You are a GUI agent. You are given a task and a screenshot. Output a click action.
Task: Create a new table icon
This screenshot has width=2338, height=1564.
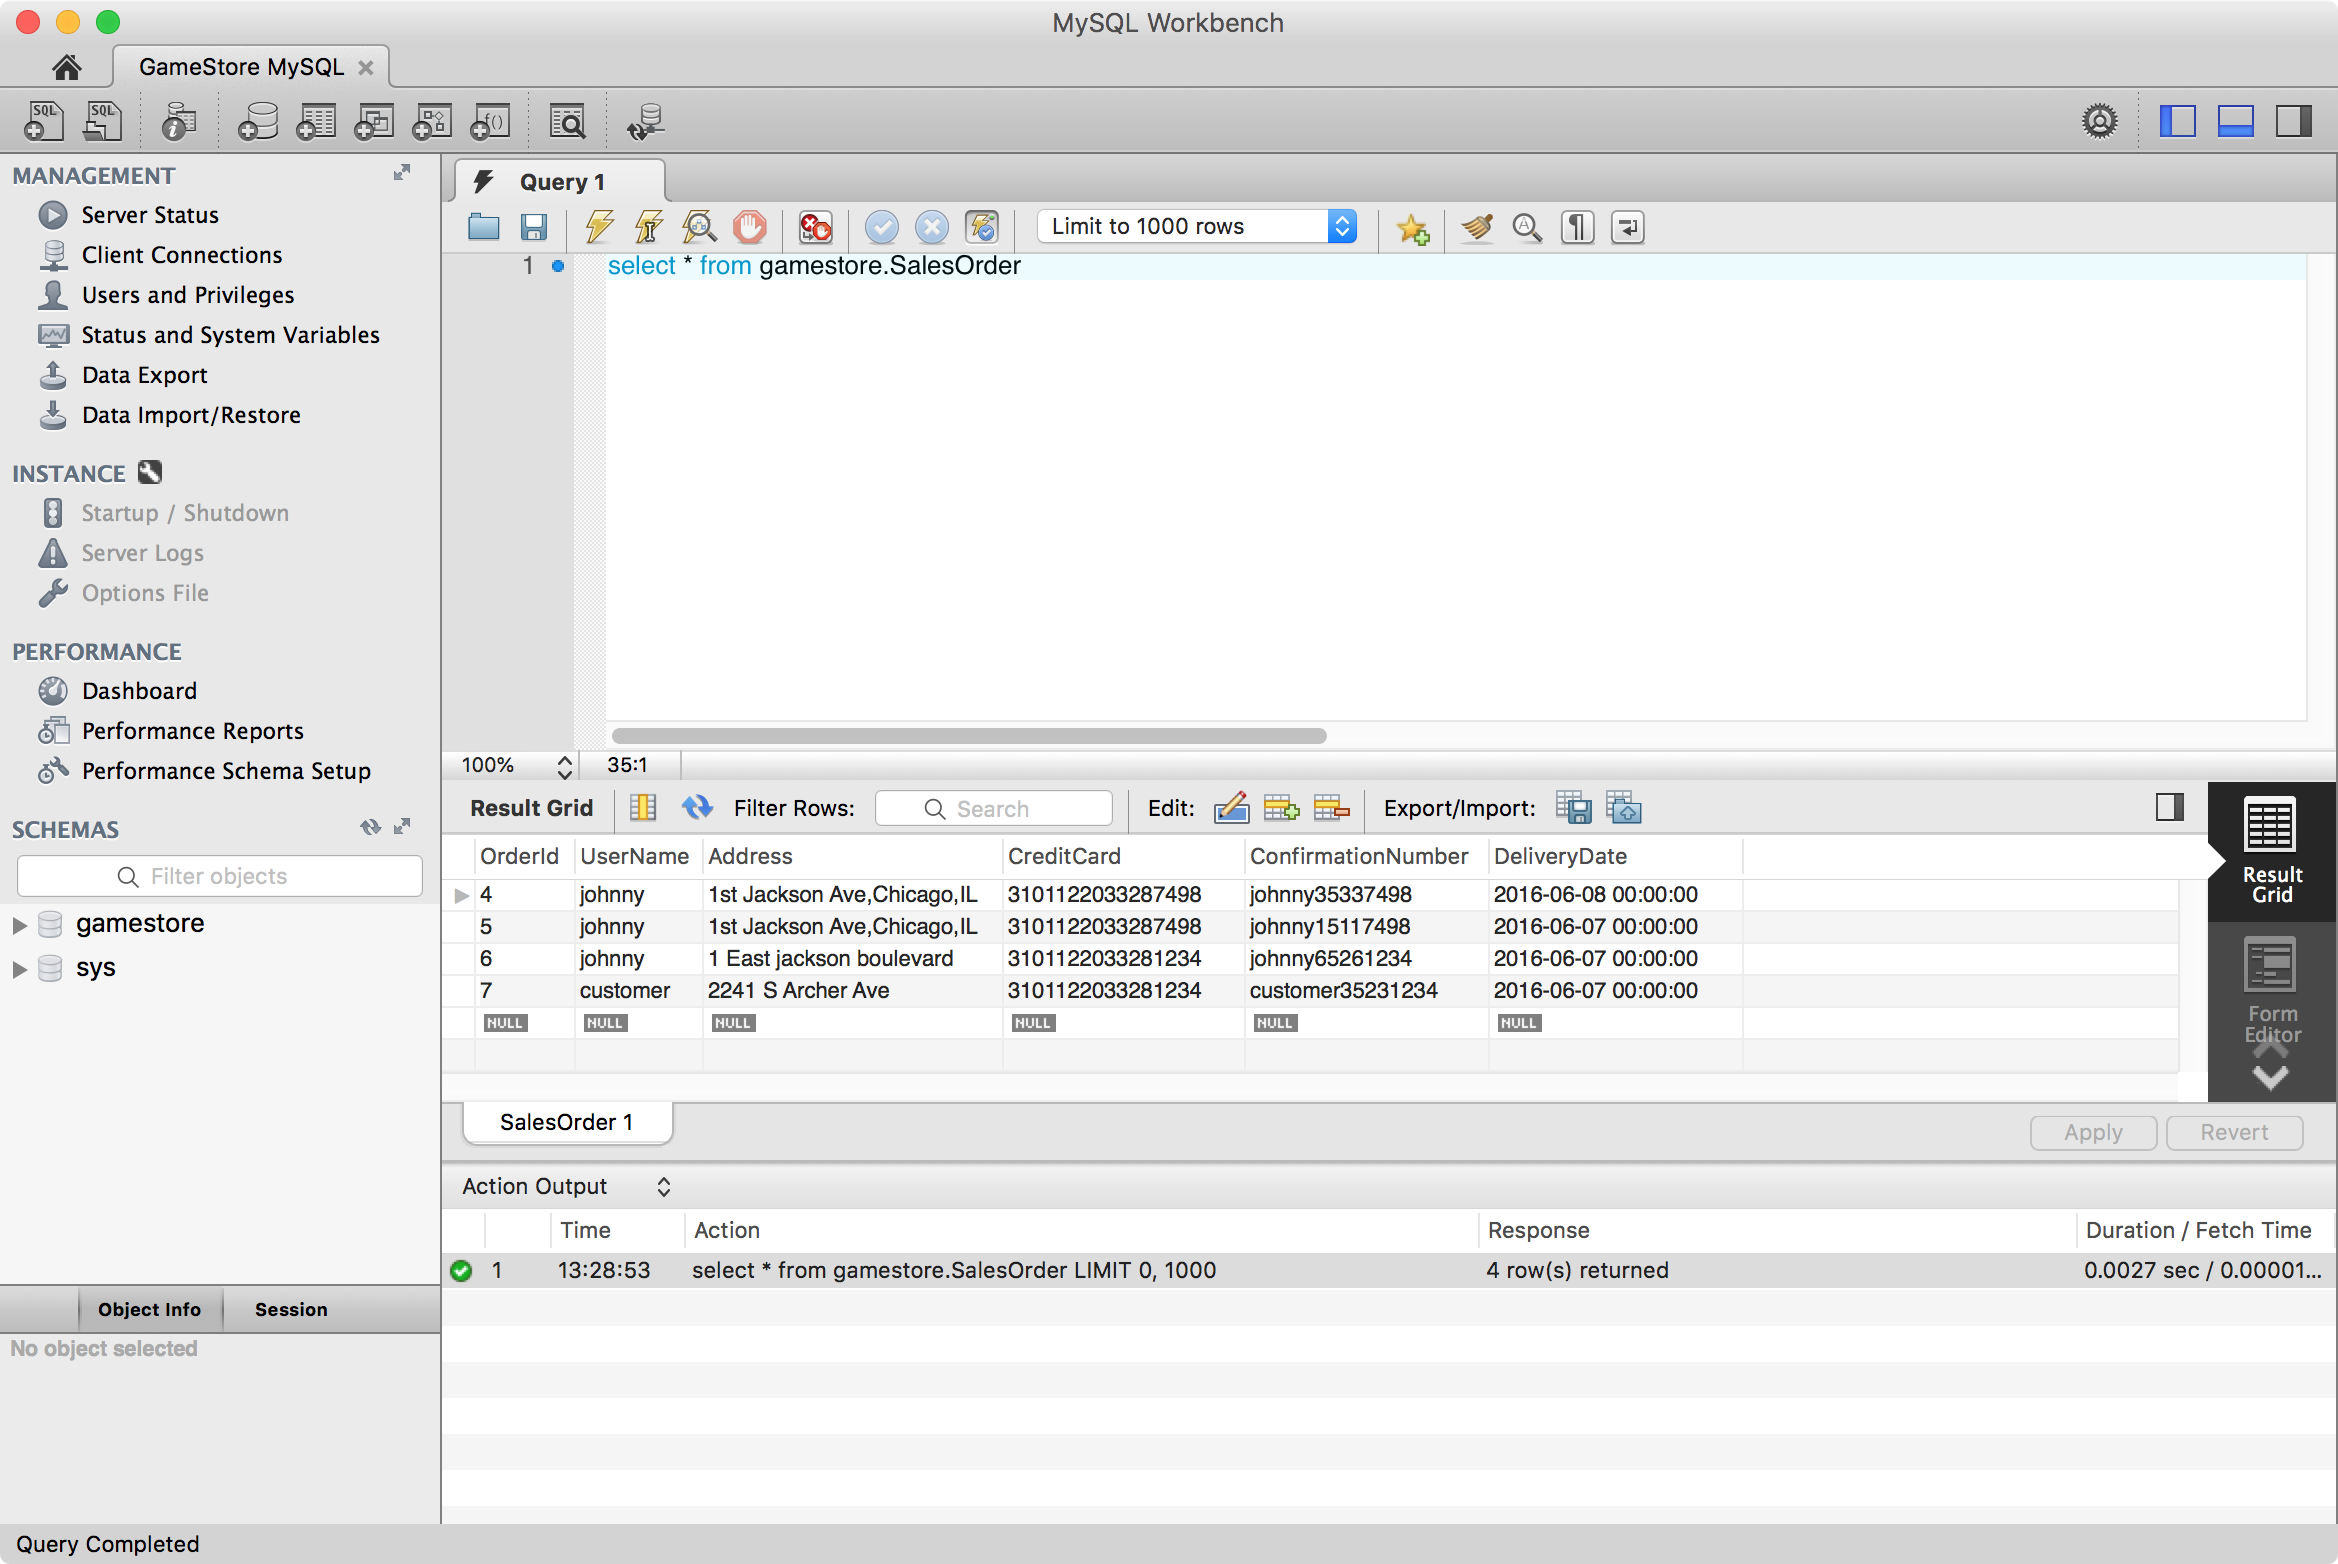point(316,121)
